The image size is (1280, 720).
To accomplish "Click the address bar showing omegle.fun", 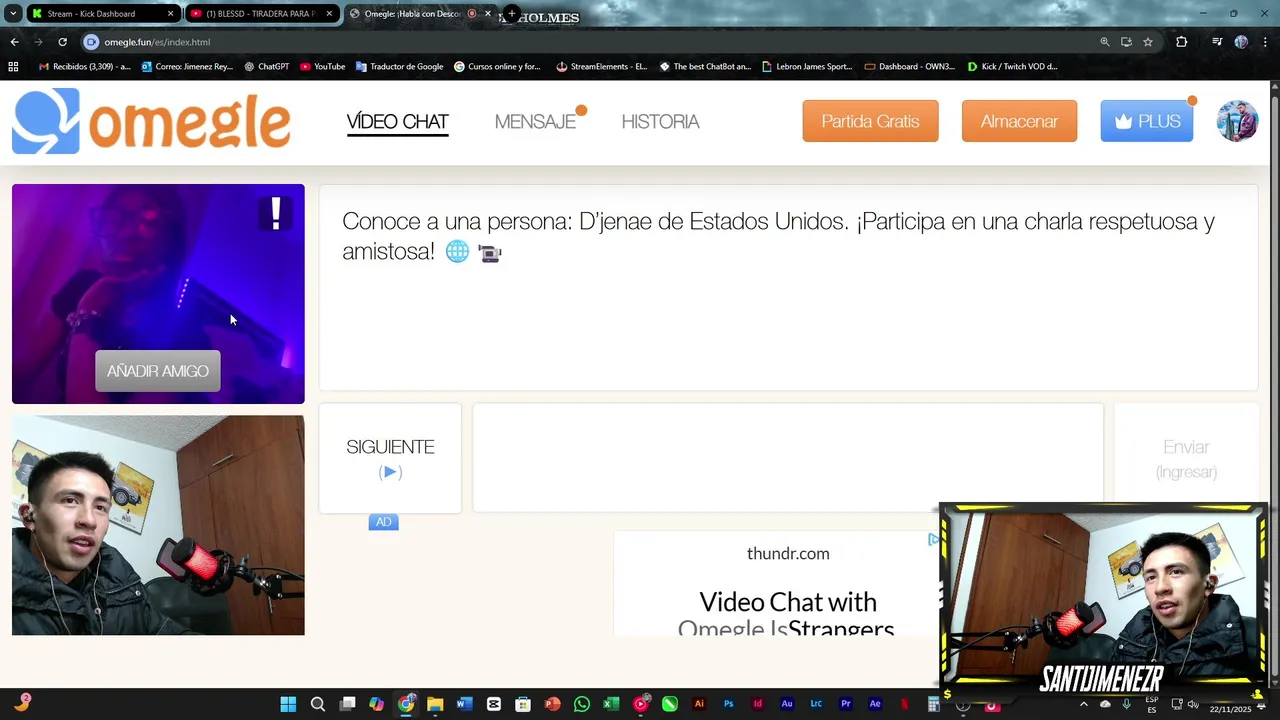I will 590,42.
